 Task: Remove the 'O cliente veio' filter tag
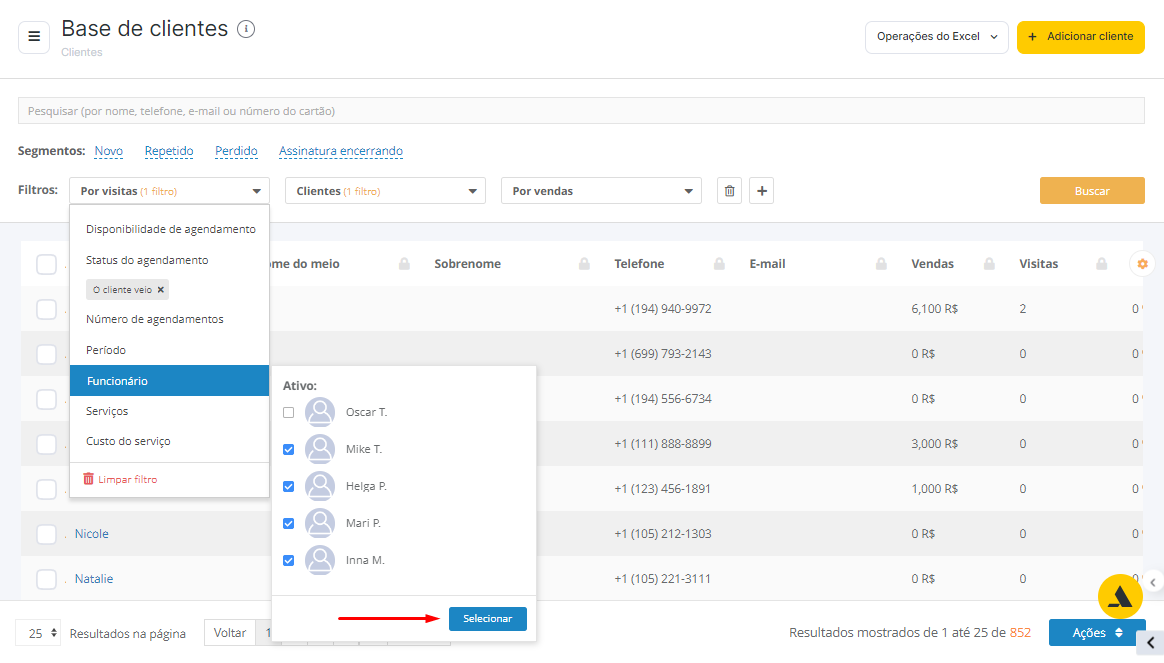[x=160, y=290]
